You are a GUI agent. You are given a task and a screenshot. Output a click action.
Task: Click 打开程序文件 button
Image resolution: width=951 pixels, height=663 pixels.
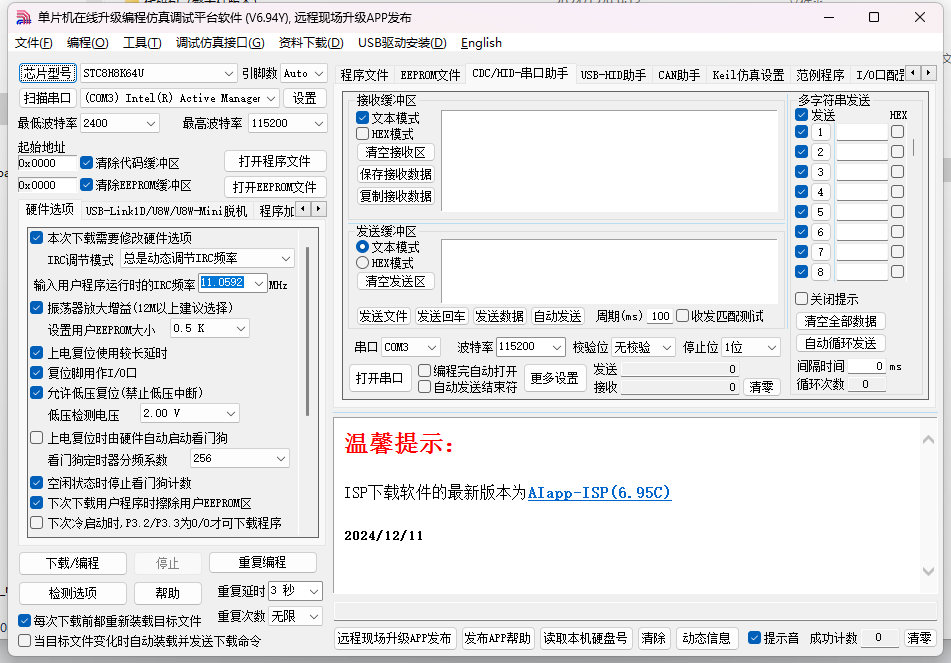click(275, 161)
